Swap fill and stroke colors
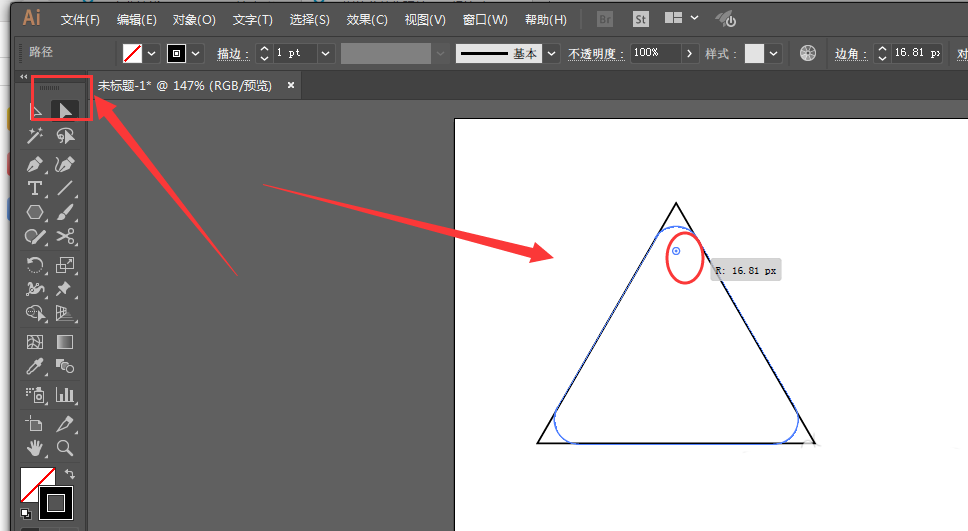Screen dimensions: 968x531 (x=70, y=474)
